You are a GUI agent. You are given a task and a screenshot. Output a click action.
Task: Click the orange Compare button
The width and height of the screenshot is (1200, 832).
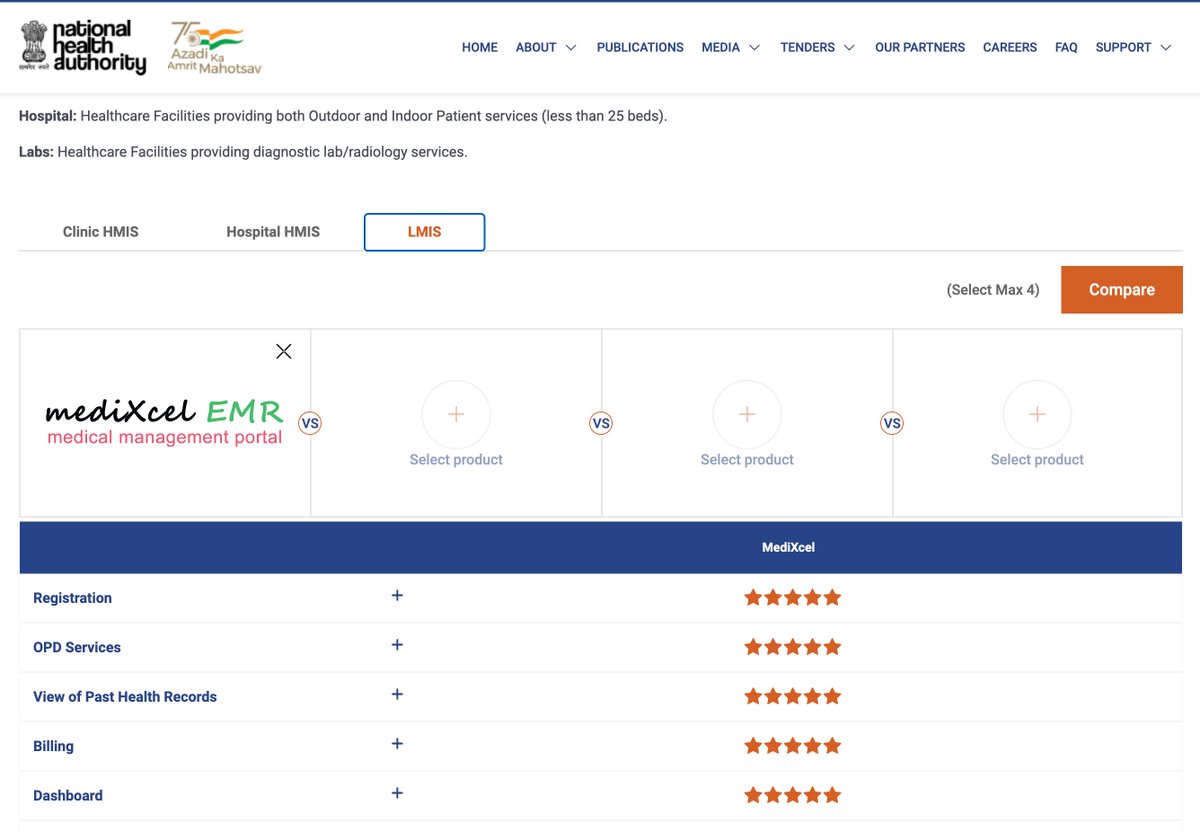pos(1121,289)
